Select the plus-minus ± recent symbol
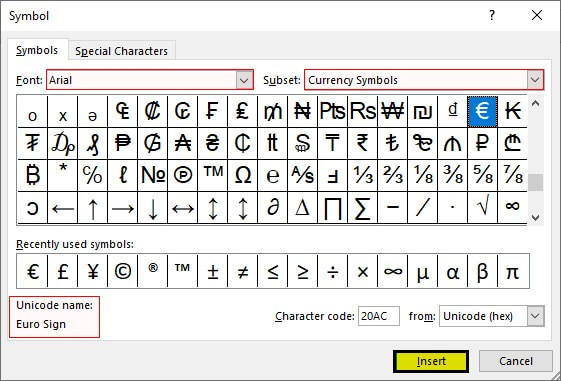Viewport: 561px width, 381px height. coord(213,271)
